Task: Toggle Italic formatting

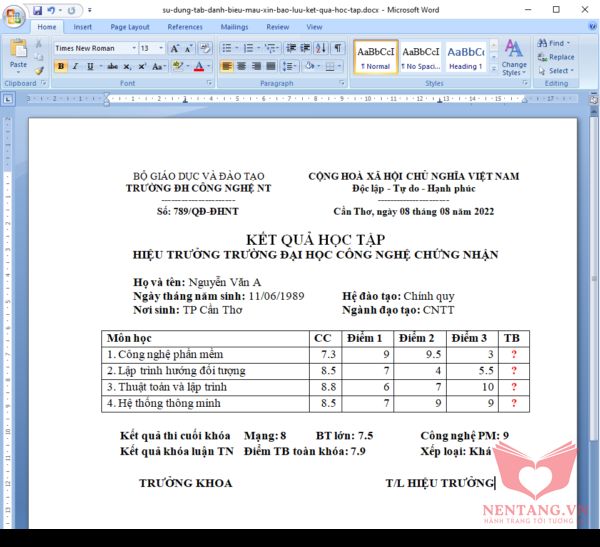Action: (x=75, y=66)
